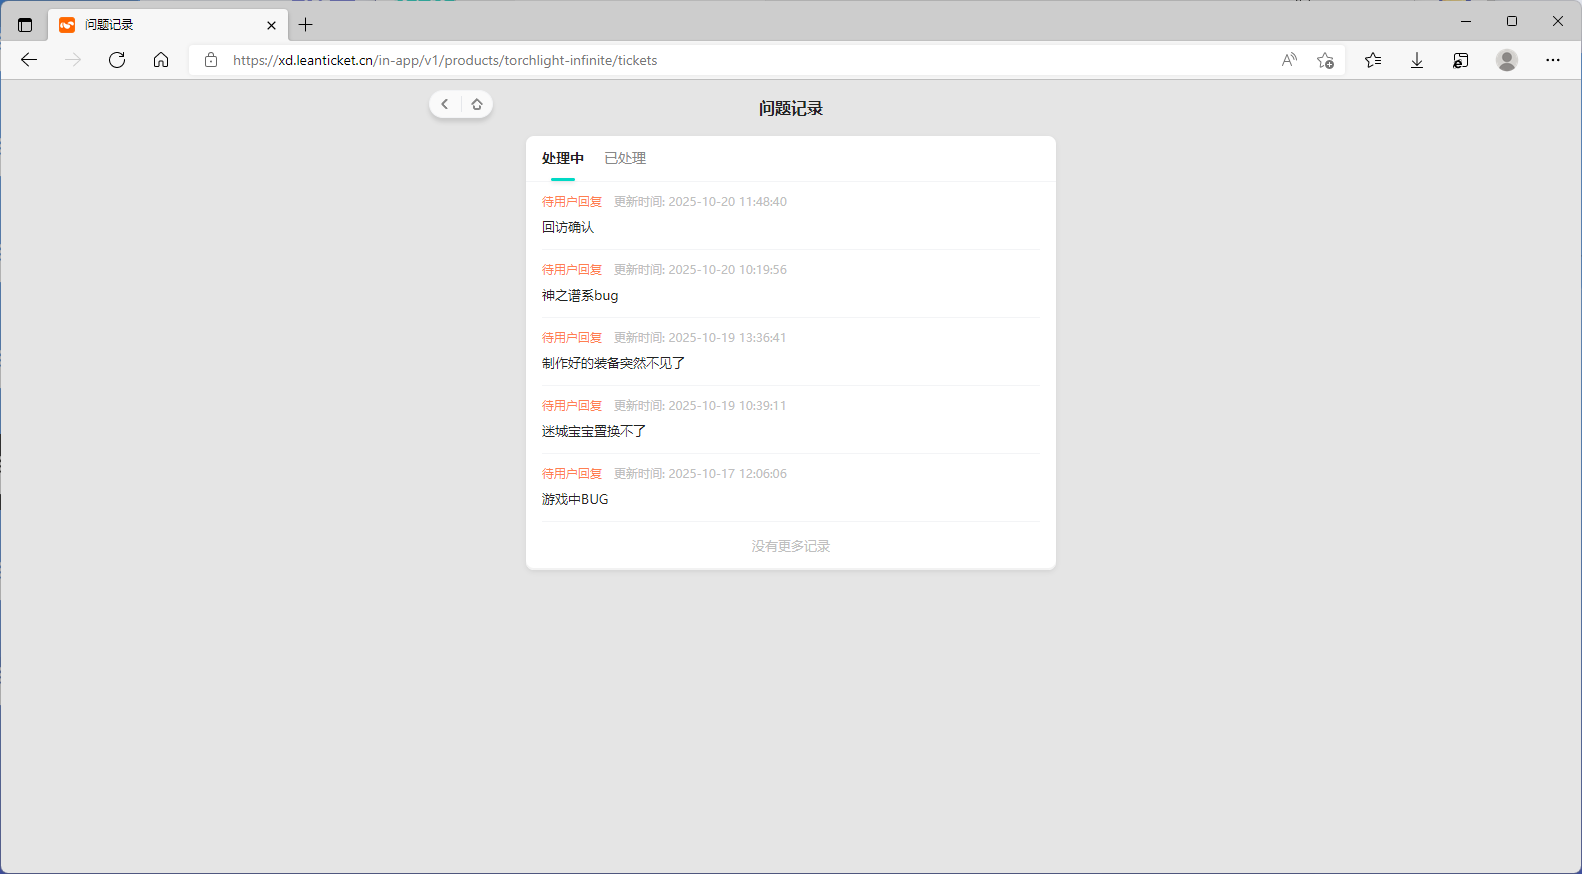Open the browser collections icon
1582x874 pixels.
[x=1461, y=60]
